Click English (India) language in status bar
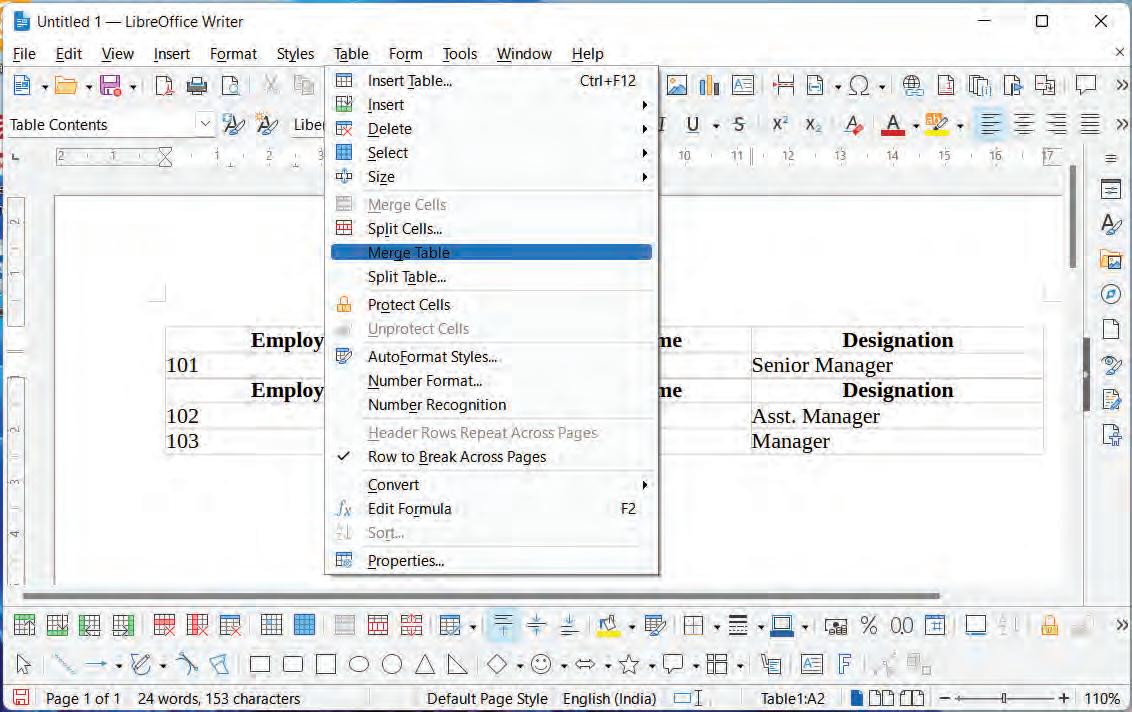 [x=609, y=699]
